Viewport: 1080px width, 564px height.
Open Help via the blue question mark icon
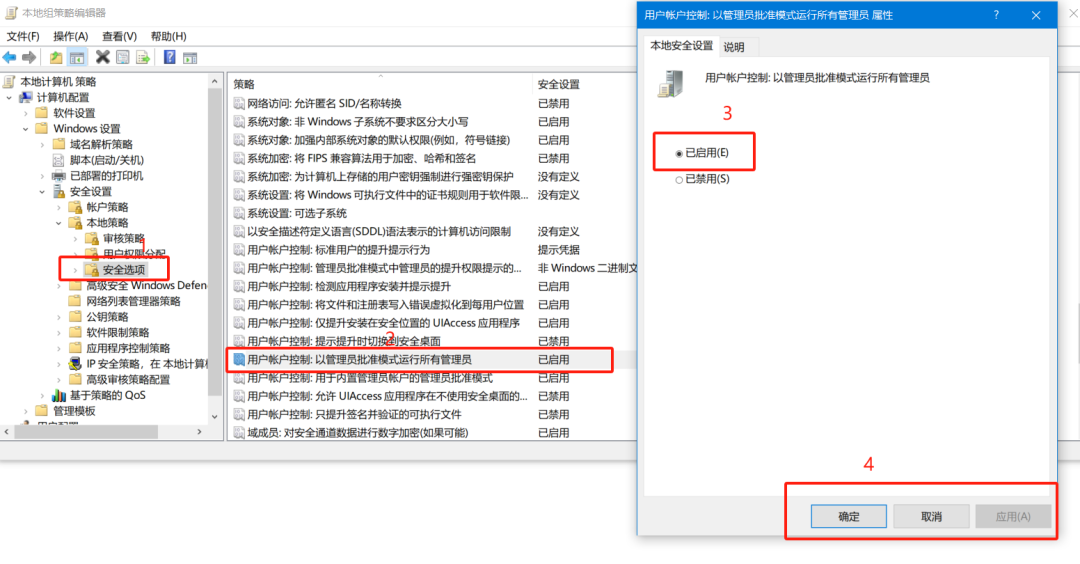click(x=169, y=57)
